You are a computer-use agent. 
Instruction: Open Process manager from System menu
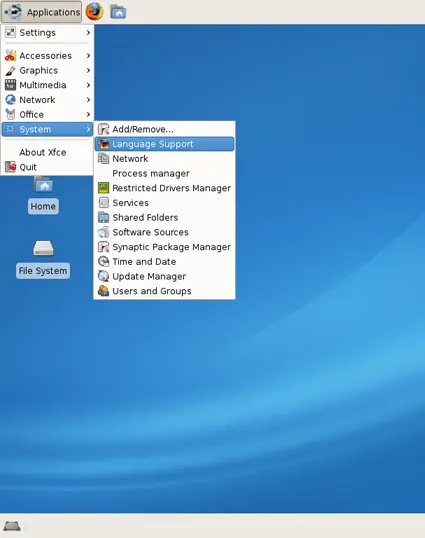[164, 174]
